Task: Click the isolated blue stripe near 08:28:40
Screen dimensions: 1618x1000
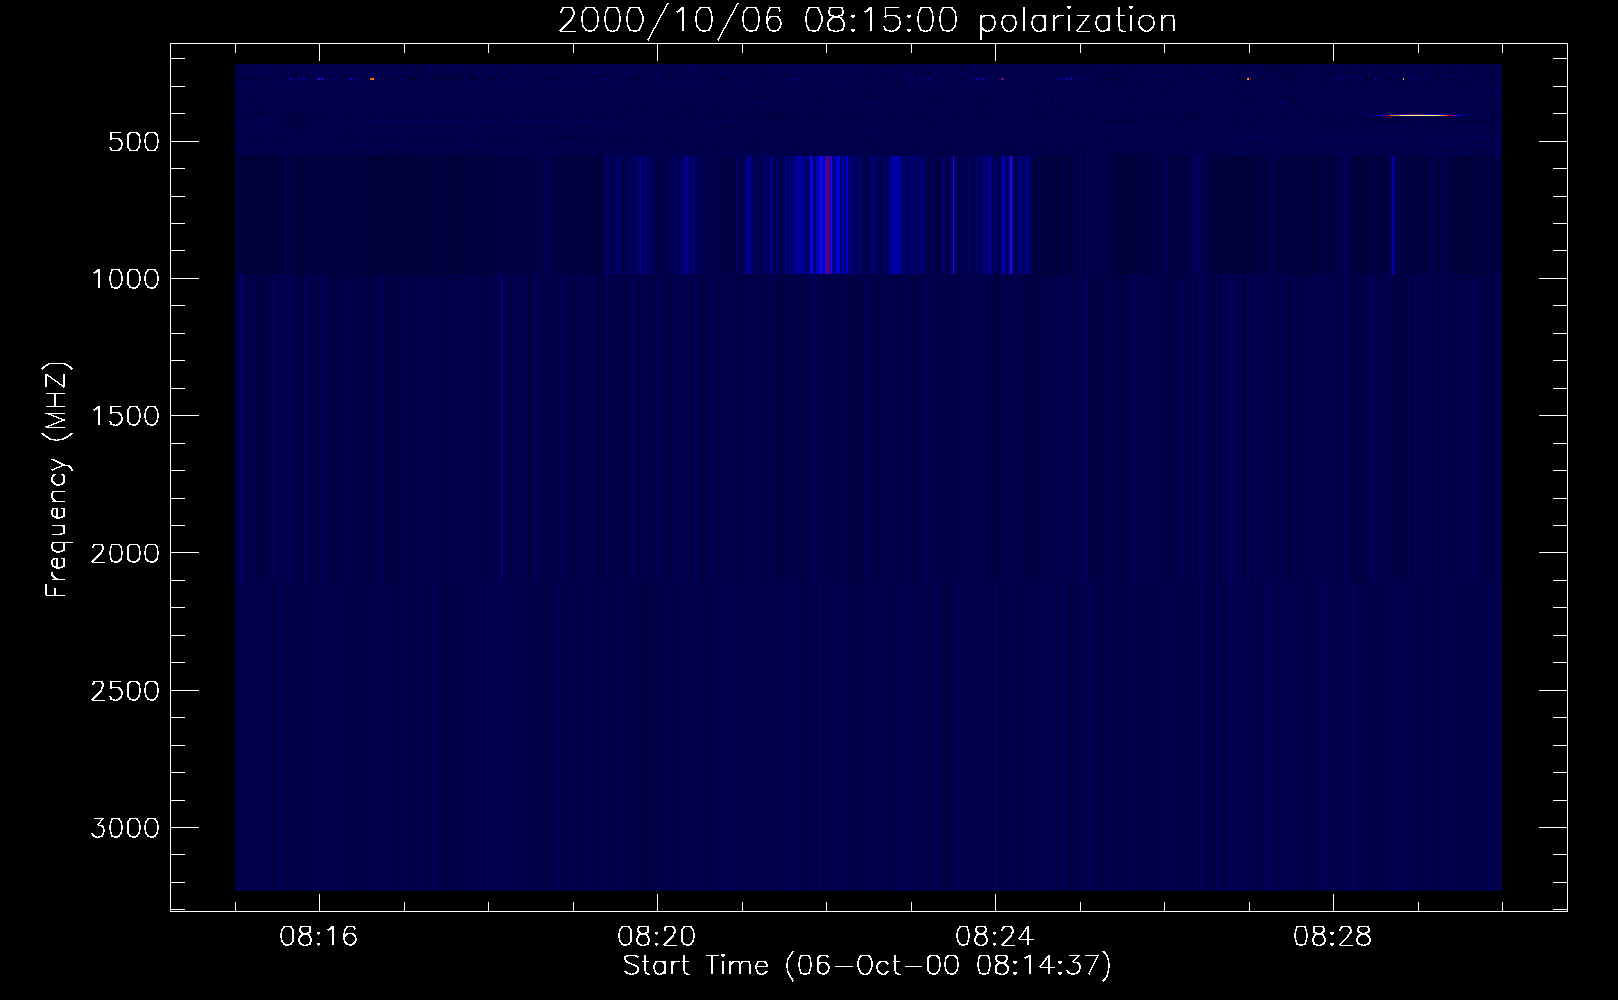Action: point(1392,214)
